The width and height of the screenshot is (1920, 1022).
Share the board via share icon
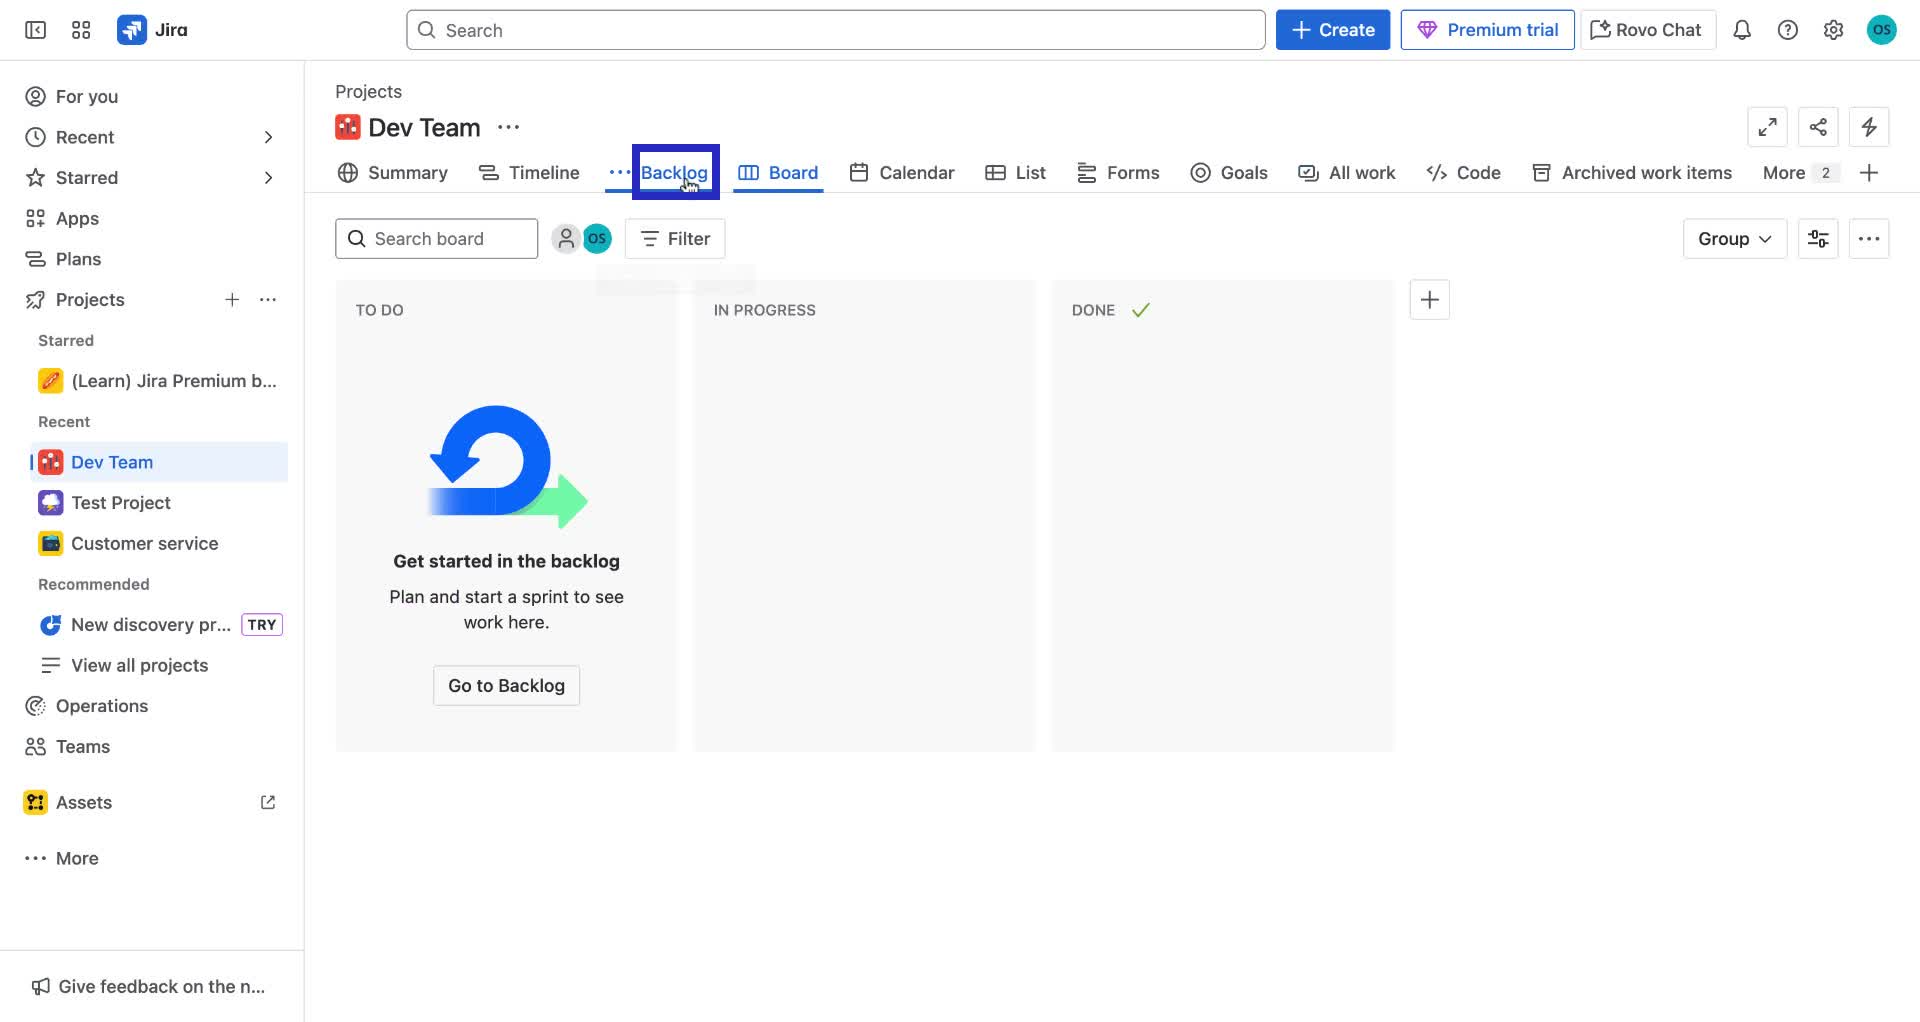point(1818,127)
